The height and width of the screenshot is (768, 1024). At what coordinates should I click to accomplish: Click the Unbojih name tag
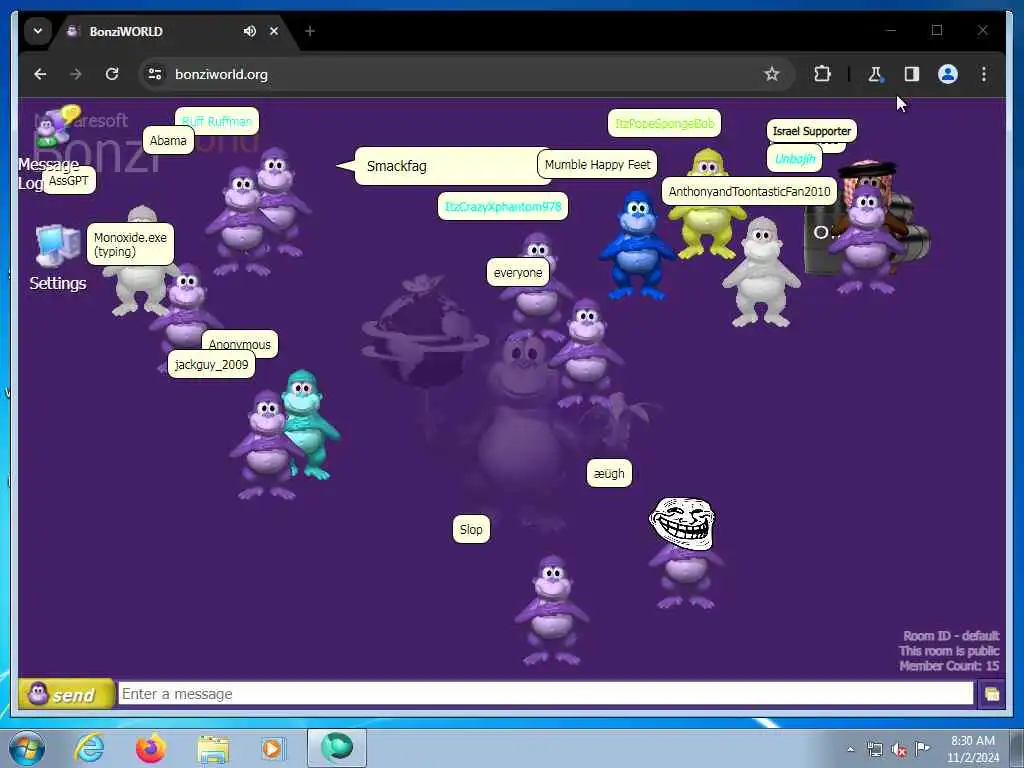(794, 159)
